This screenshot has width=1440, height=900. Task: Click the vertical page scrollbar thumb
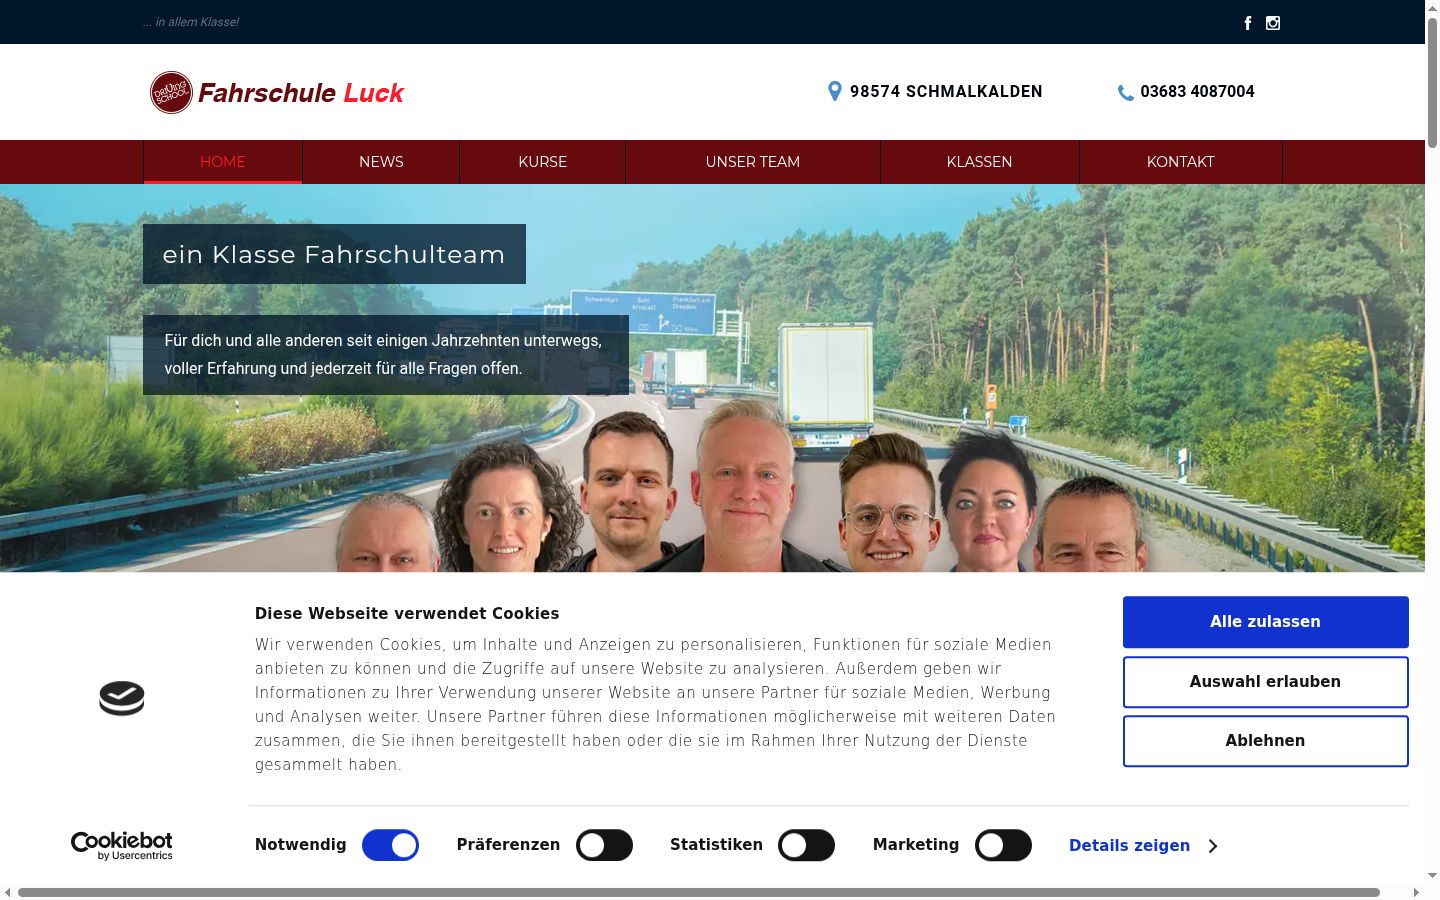(x=1432, y=82)
